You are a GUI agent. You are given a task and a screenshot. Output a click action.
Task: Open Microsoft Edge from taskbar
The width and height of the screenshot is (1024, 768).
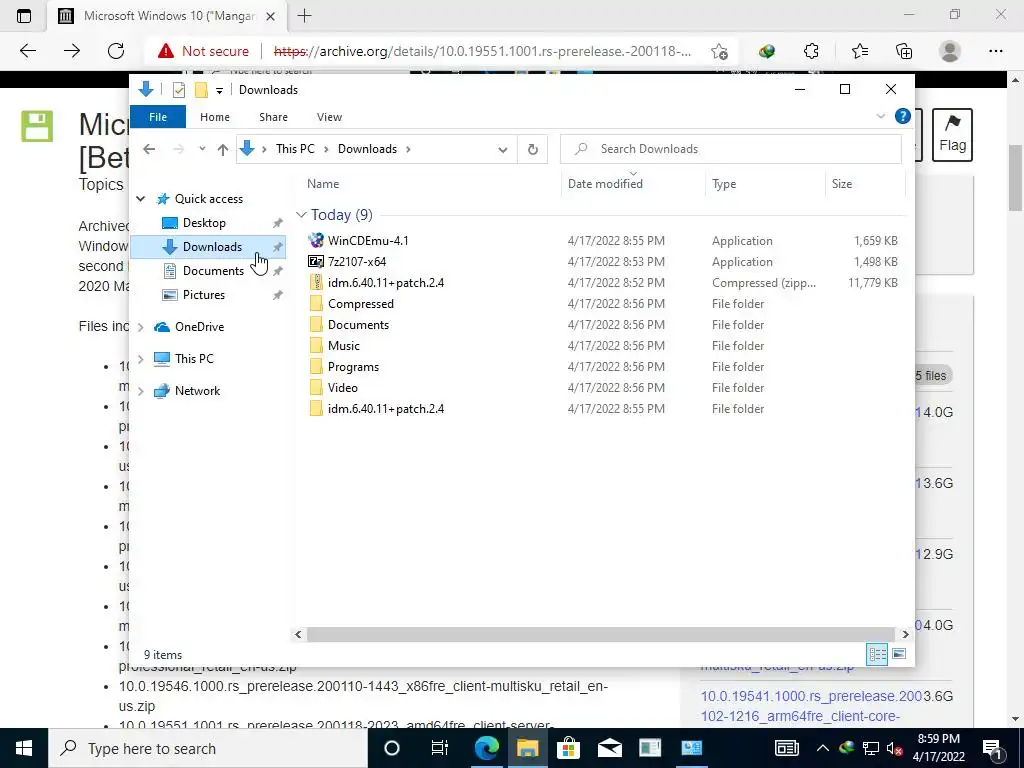(x=487, y=748)
